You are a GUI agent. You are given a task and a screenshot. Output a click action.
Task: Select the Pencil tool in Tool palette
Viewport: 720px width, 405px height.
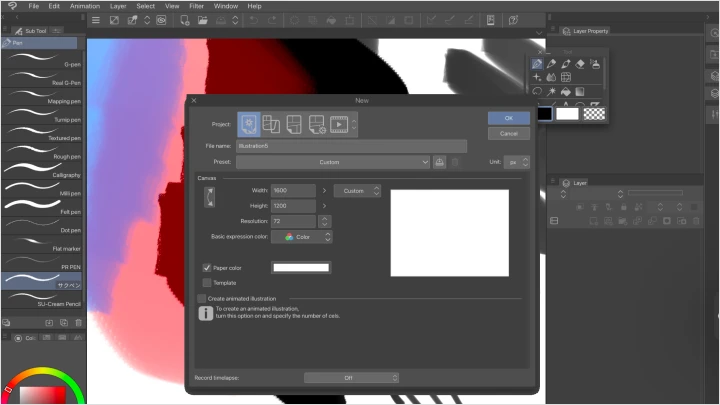tap(551, 64)
